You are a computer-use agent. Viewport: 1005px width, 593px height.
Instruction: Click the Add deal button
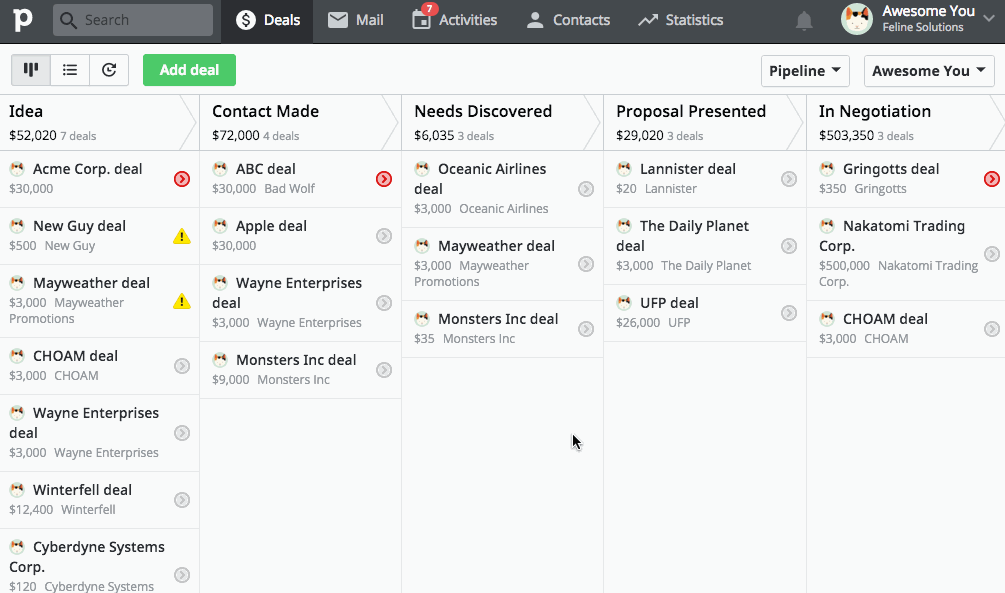tap(189, 70)
